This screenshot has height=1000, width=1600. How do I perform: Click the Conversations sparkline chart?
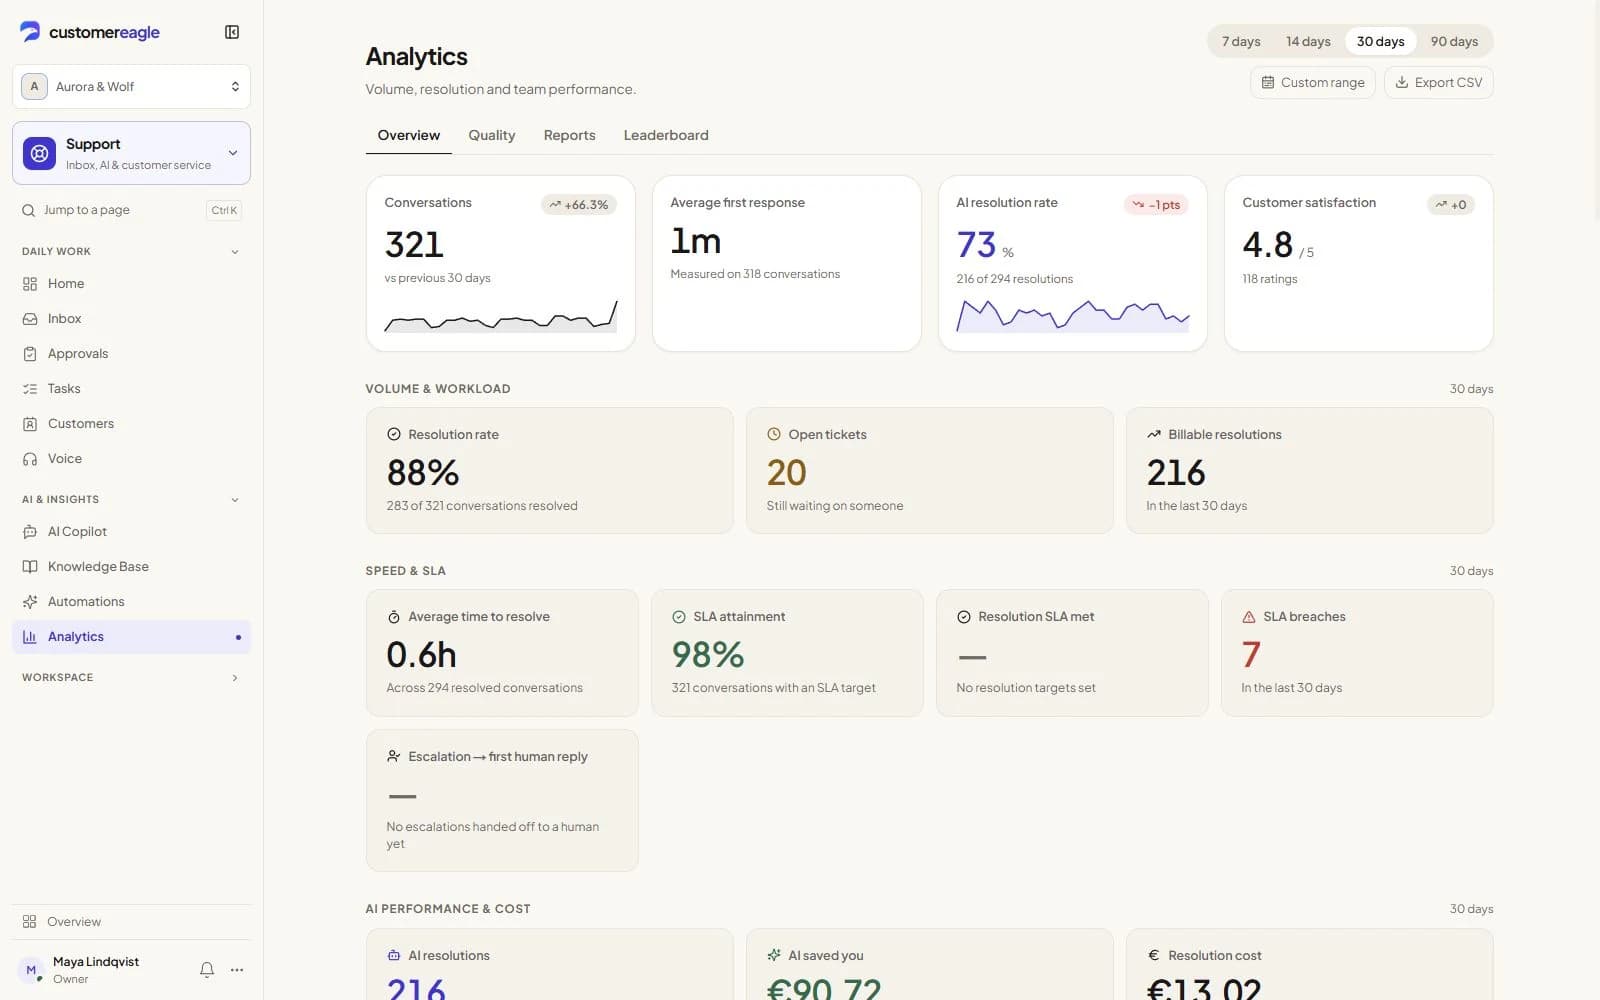point(501,316)
